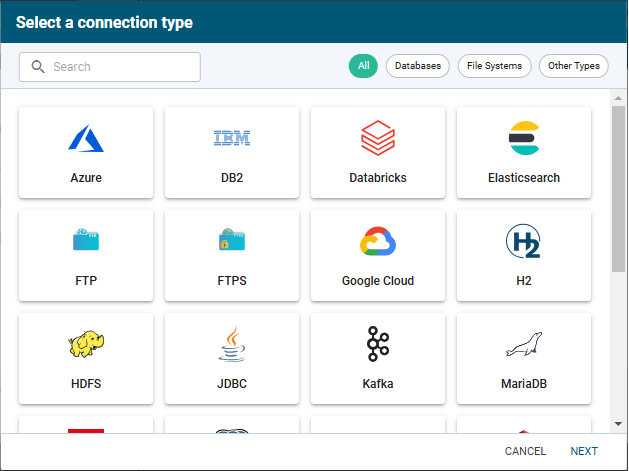The height and width of the screenshot is (471, 629).
Task: Choose the HDFS elephant icon
Action: (x=86, y=344)
